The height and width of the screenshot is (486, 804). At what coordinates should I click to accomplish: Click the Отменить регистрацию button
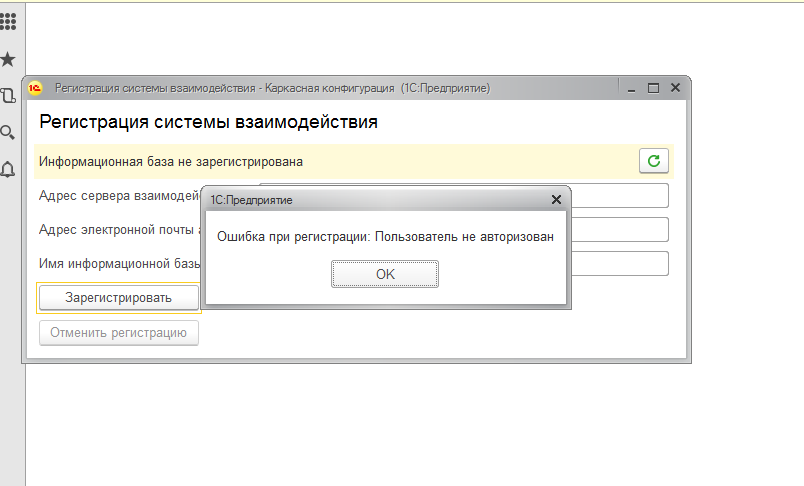(118, 333)
